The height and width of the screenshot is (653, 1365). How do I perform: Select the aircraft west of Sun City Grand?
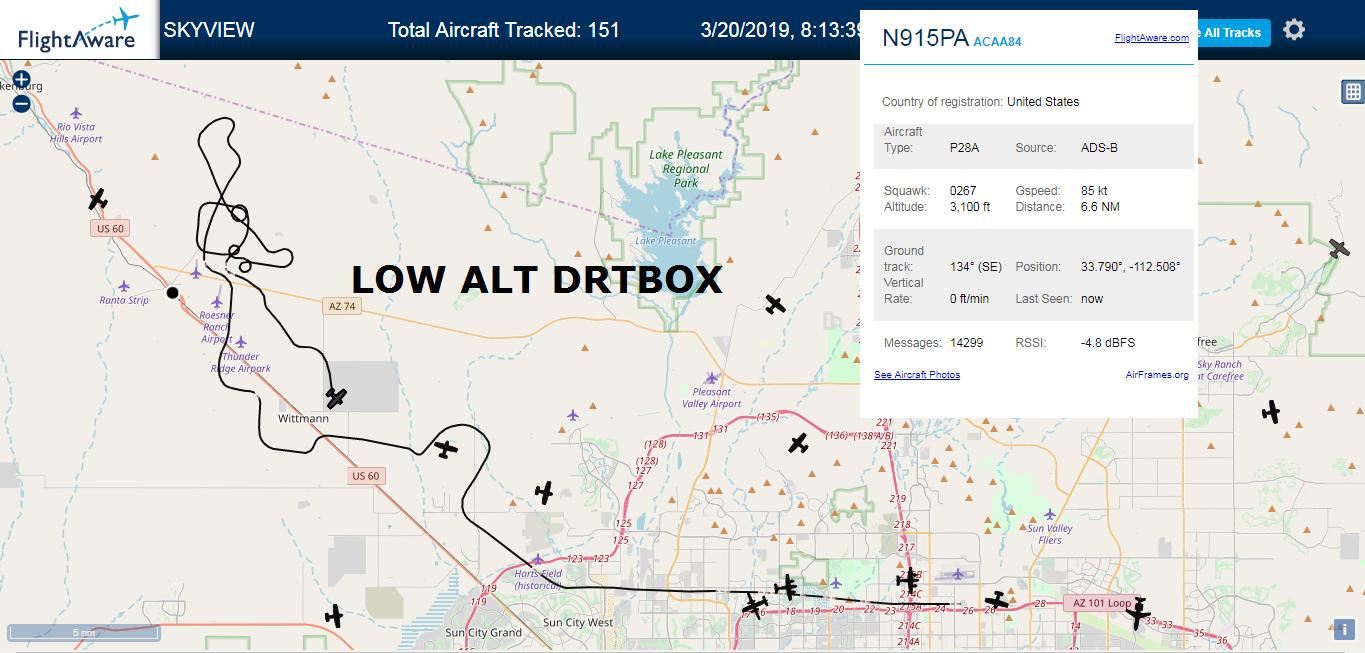pyautogui.click(x=333, y=616)
